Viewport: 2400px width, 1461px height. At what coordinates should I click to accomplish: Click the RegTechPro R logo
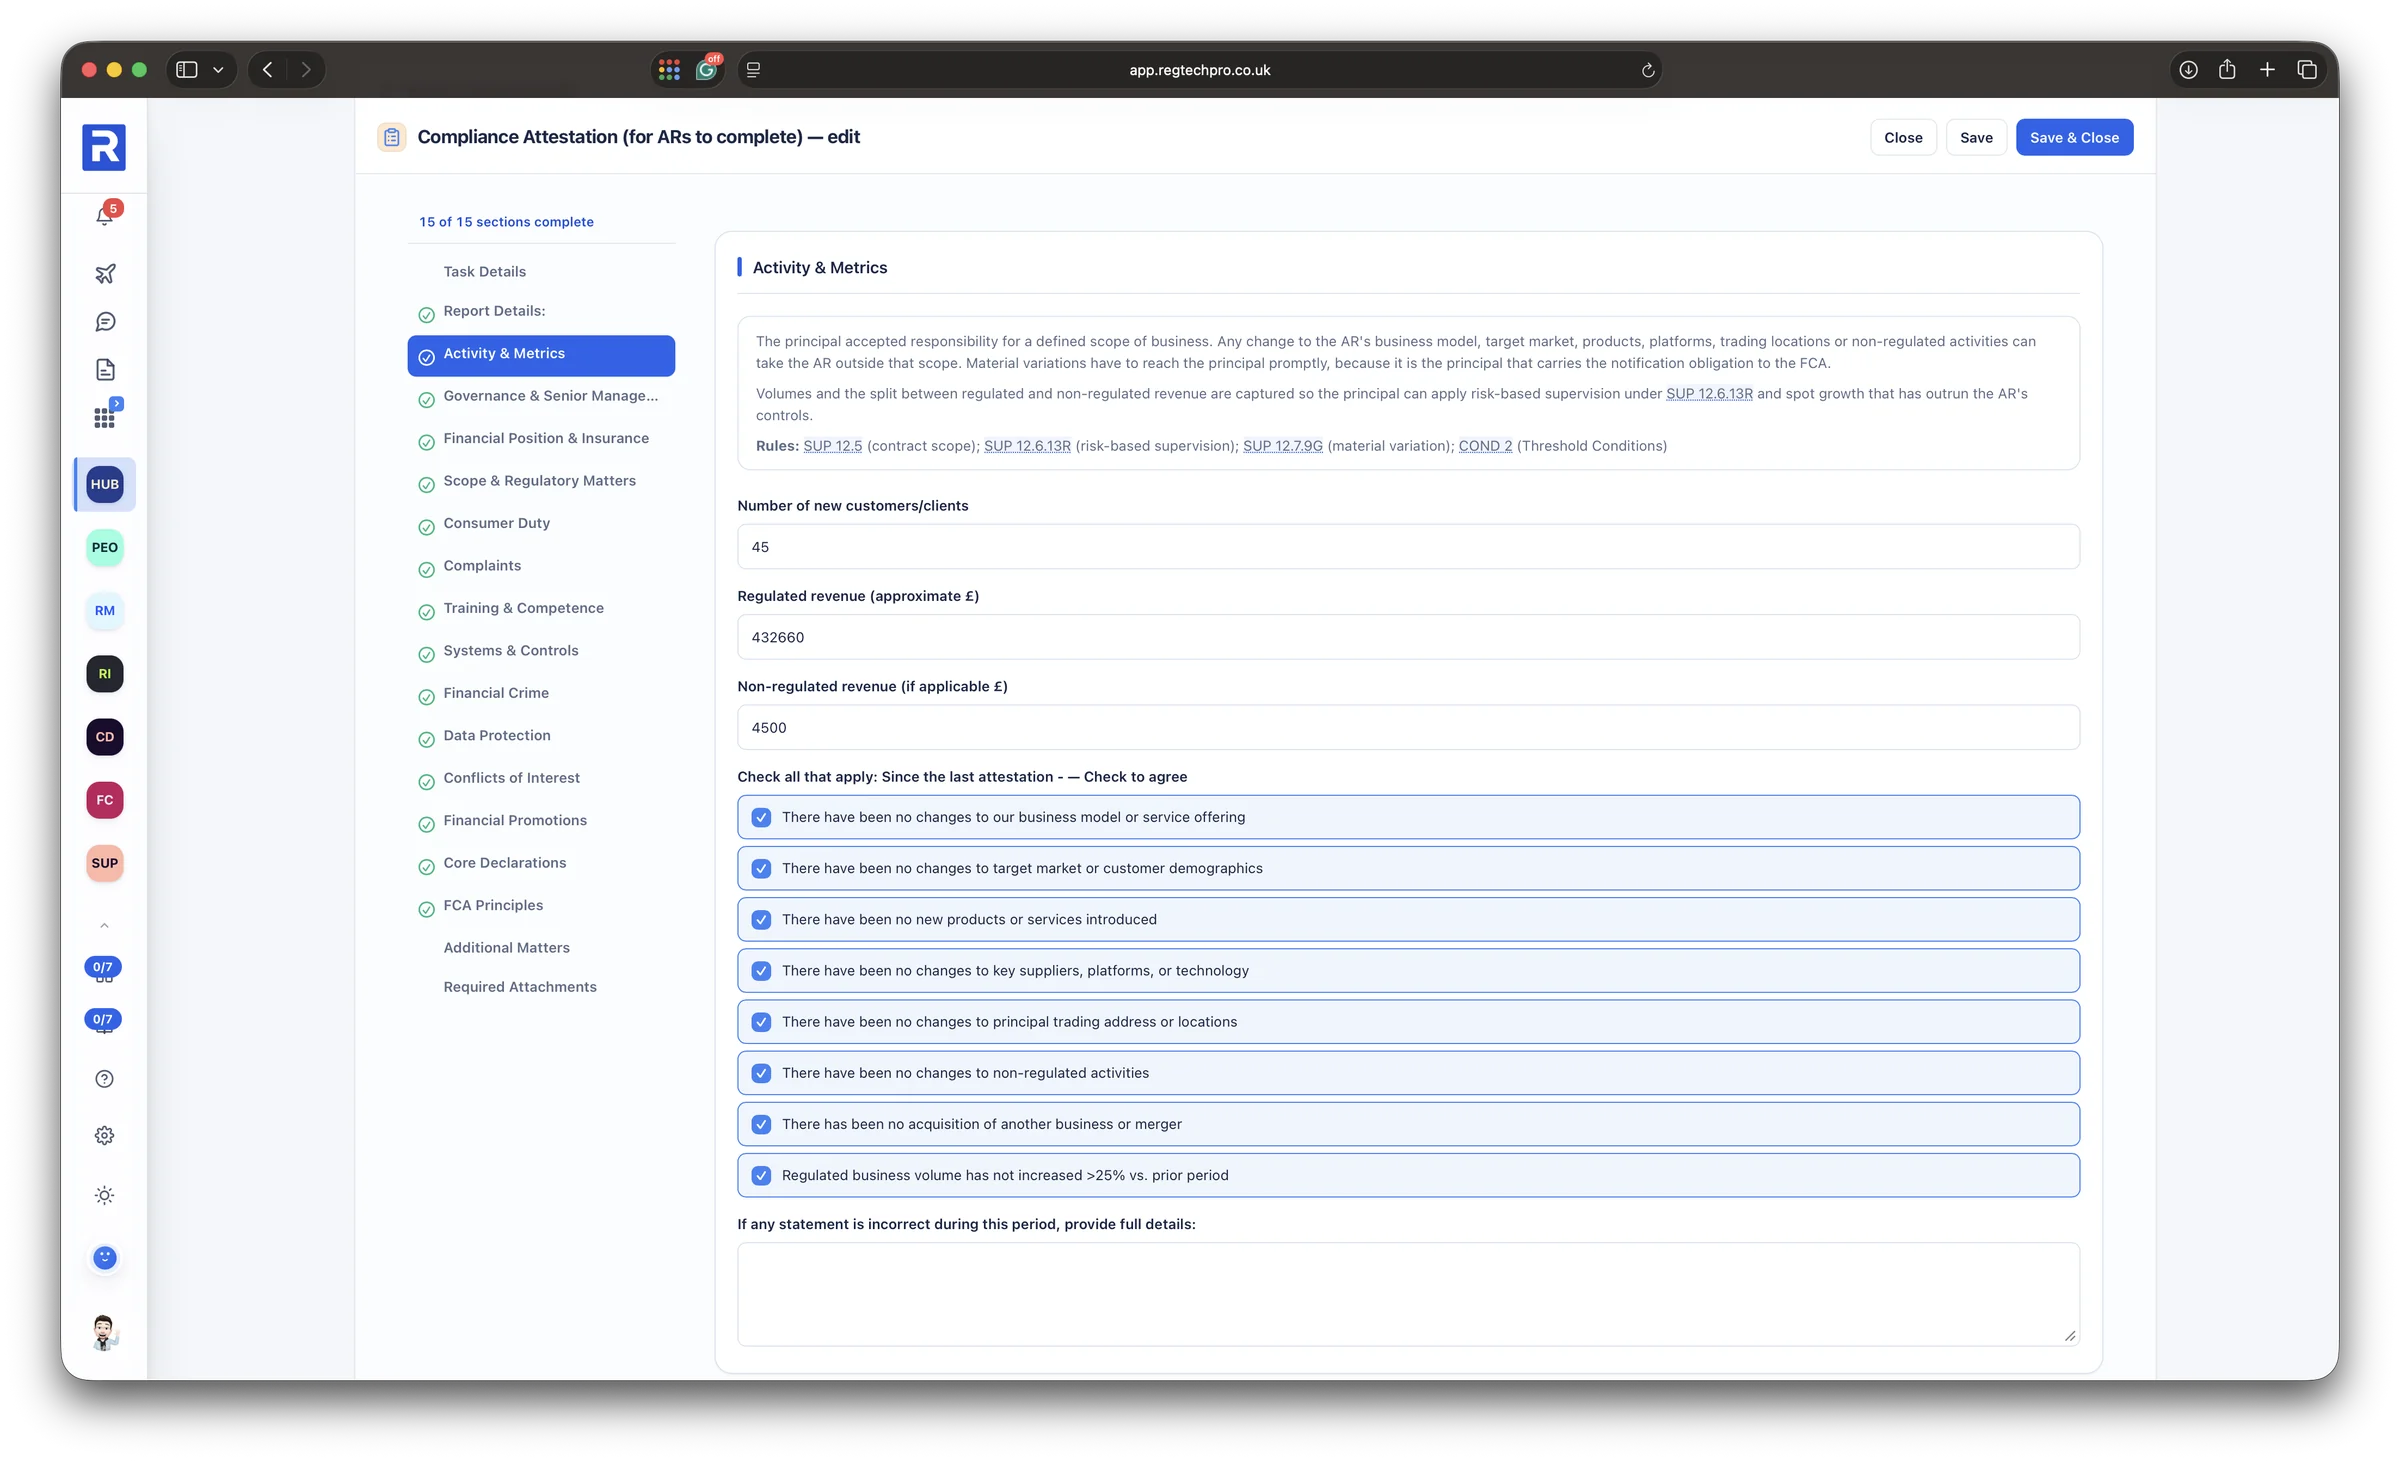pos(104,148)
